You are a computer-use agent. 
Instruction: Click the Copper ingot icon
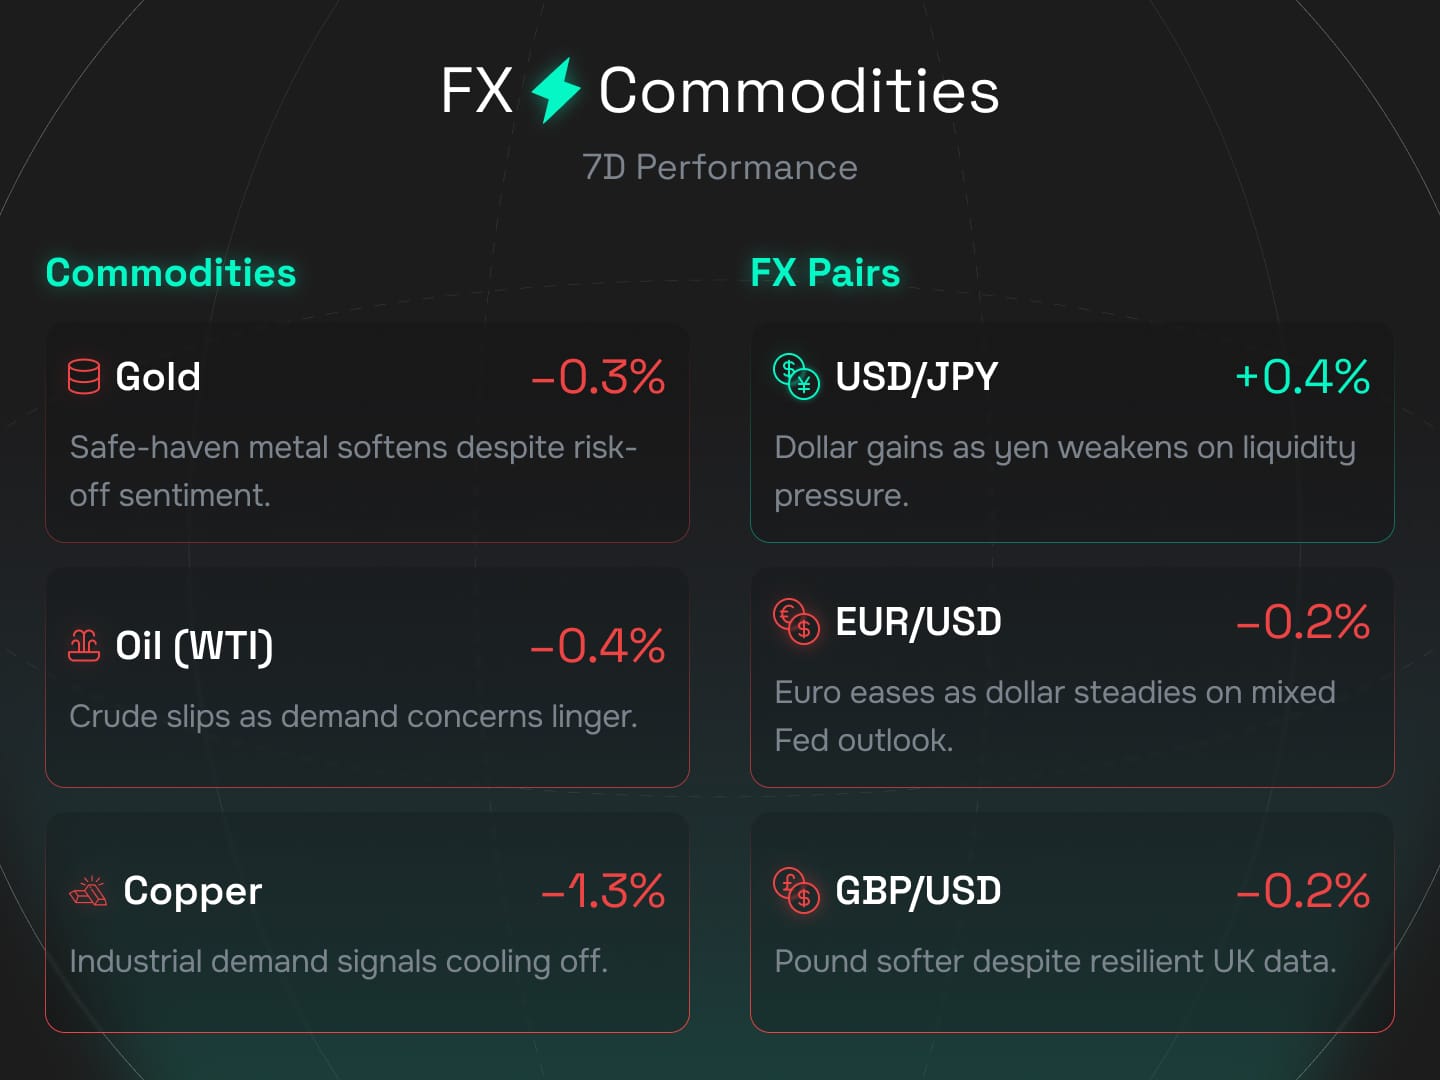click(88, 891)
